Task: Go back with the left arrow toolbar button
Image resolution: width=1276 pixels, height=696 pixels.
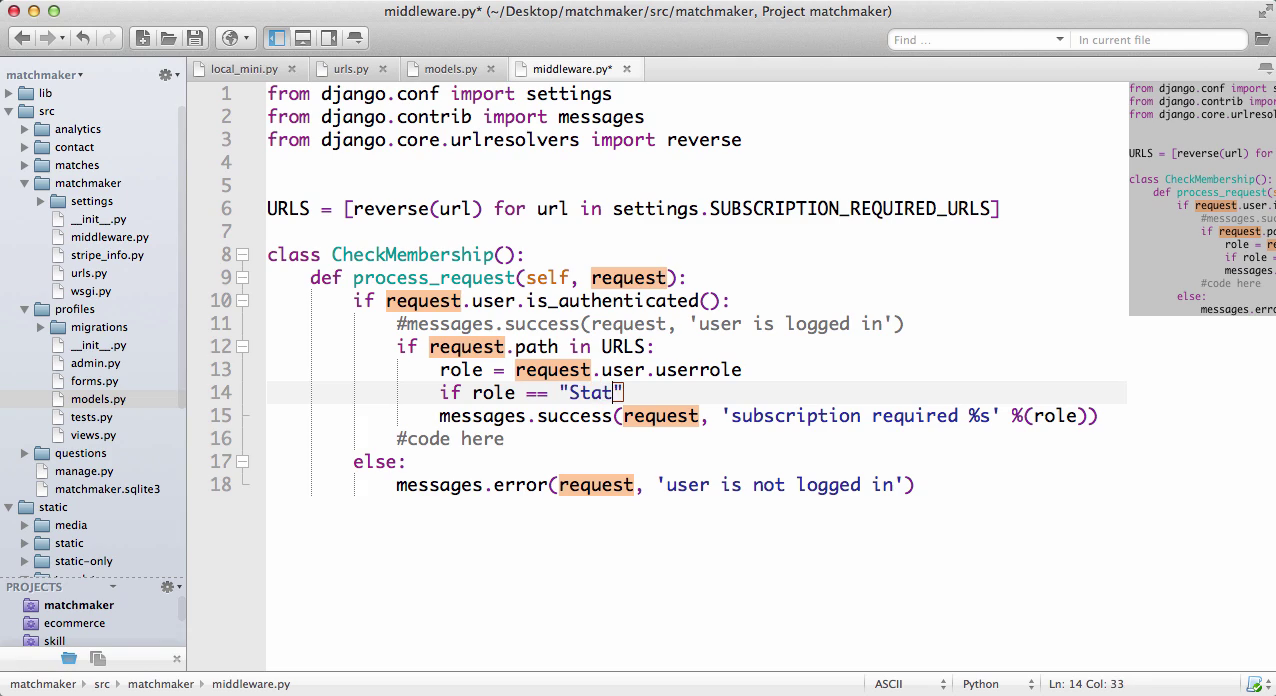Action: click(x=21, y=38)
